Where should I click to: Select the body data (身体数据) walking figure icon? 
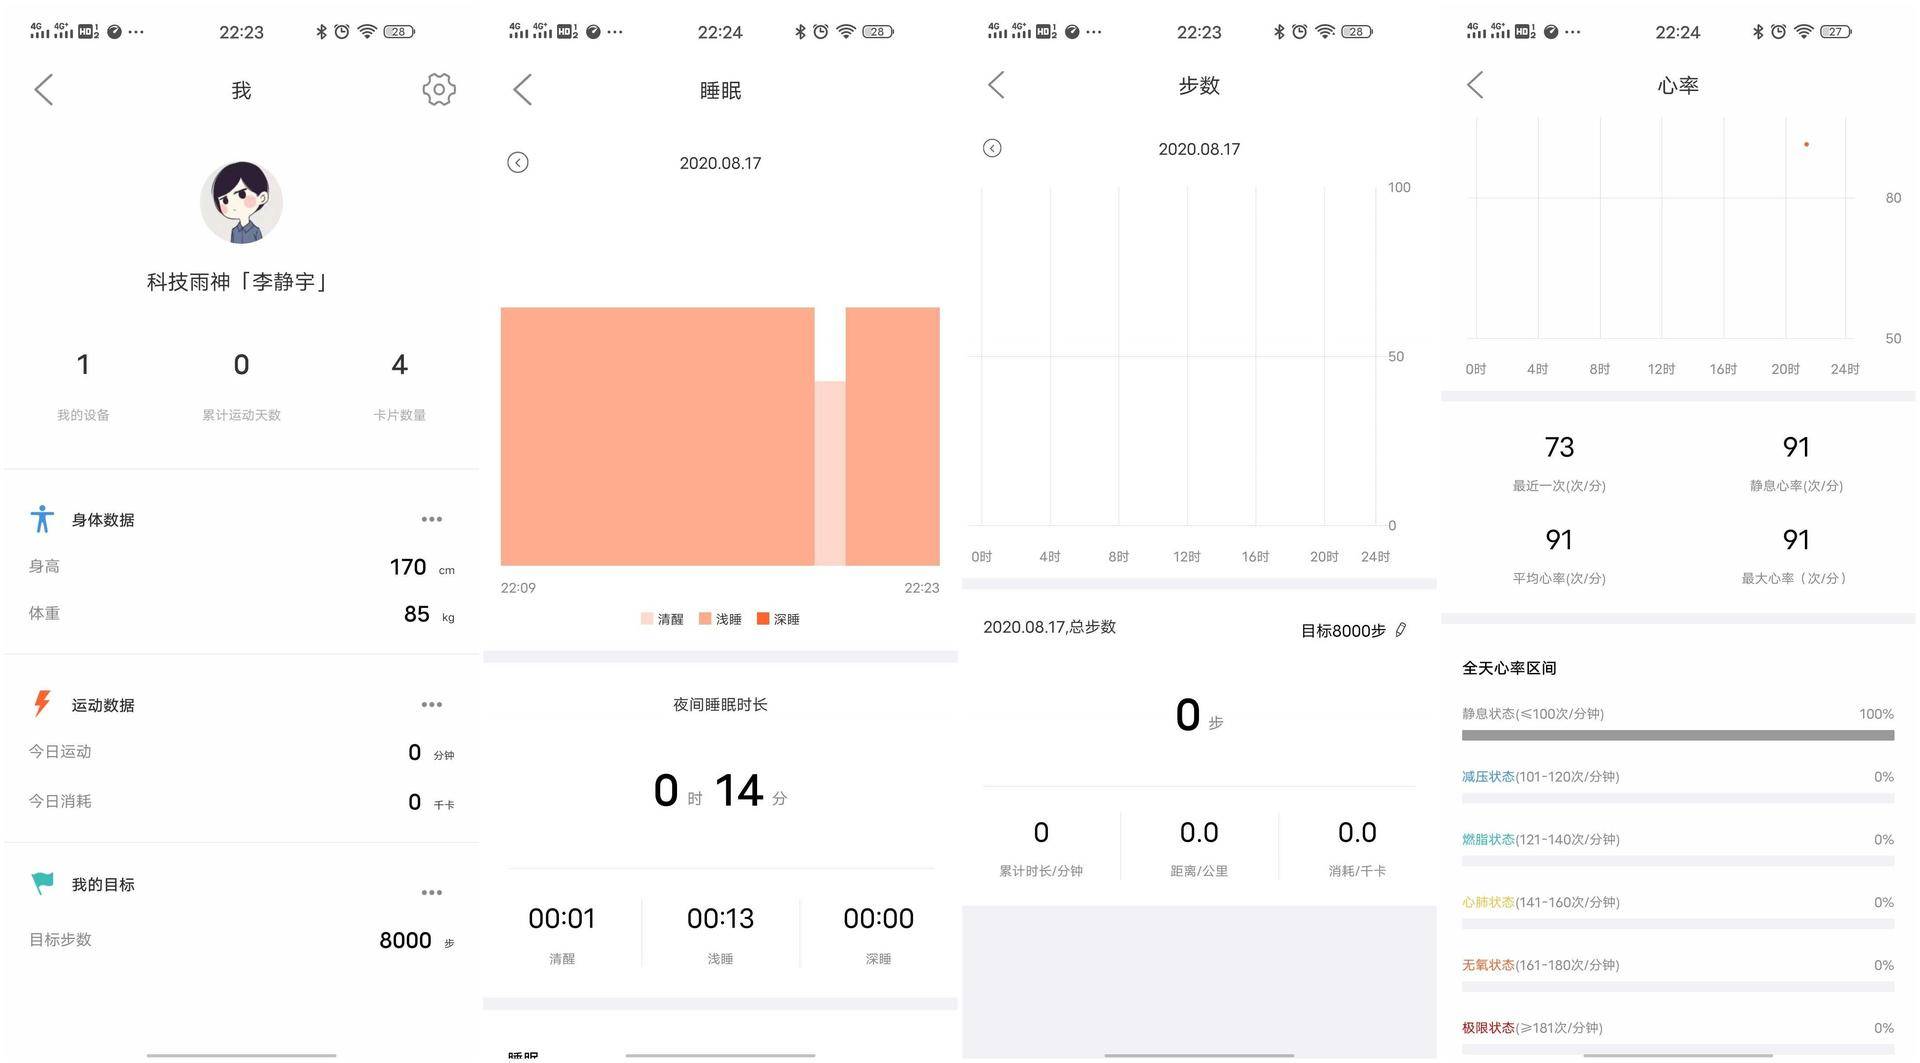[41, 519]
